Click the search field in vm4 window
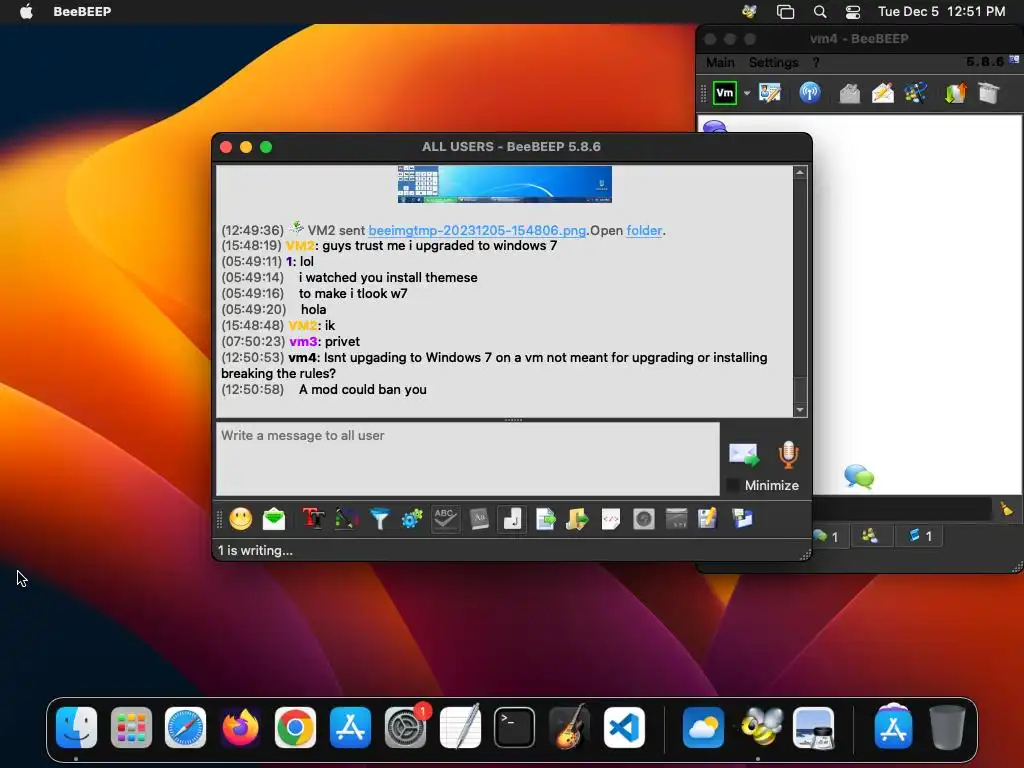This screenshot has height=768, width=1024. (903, 509)
